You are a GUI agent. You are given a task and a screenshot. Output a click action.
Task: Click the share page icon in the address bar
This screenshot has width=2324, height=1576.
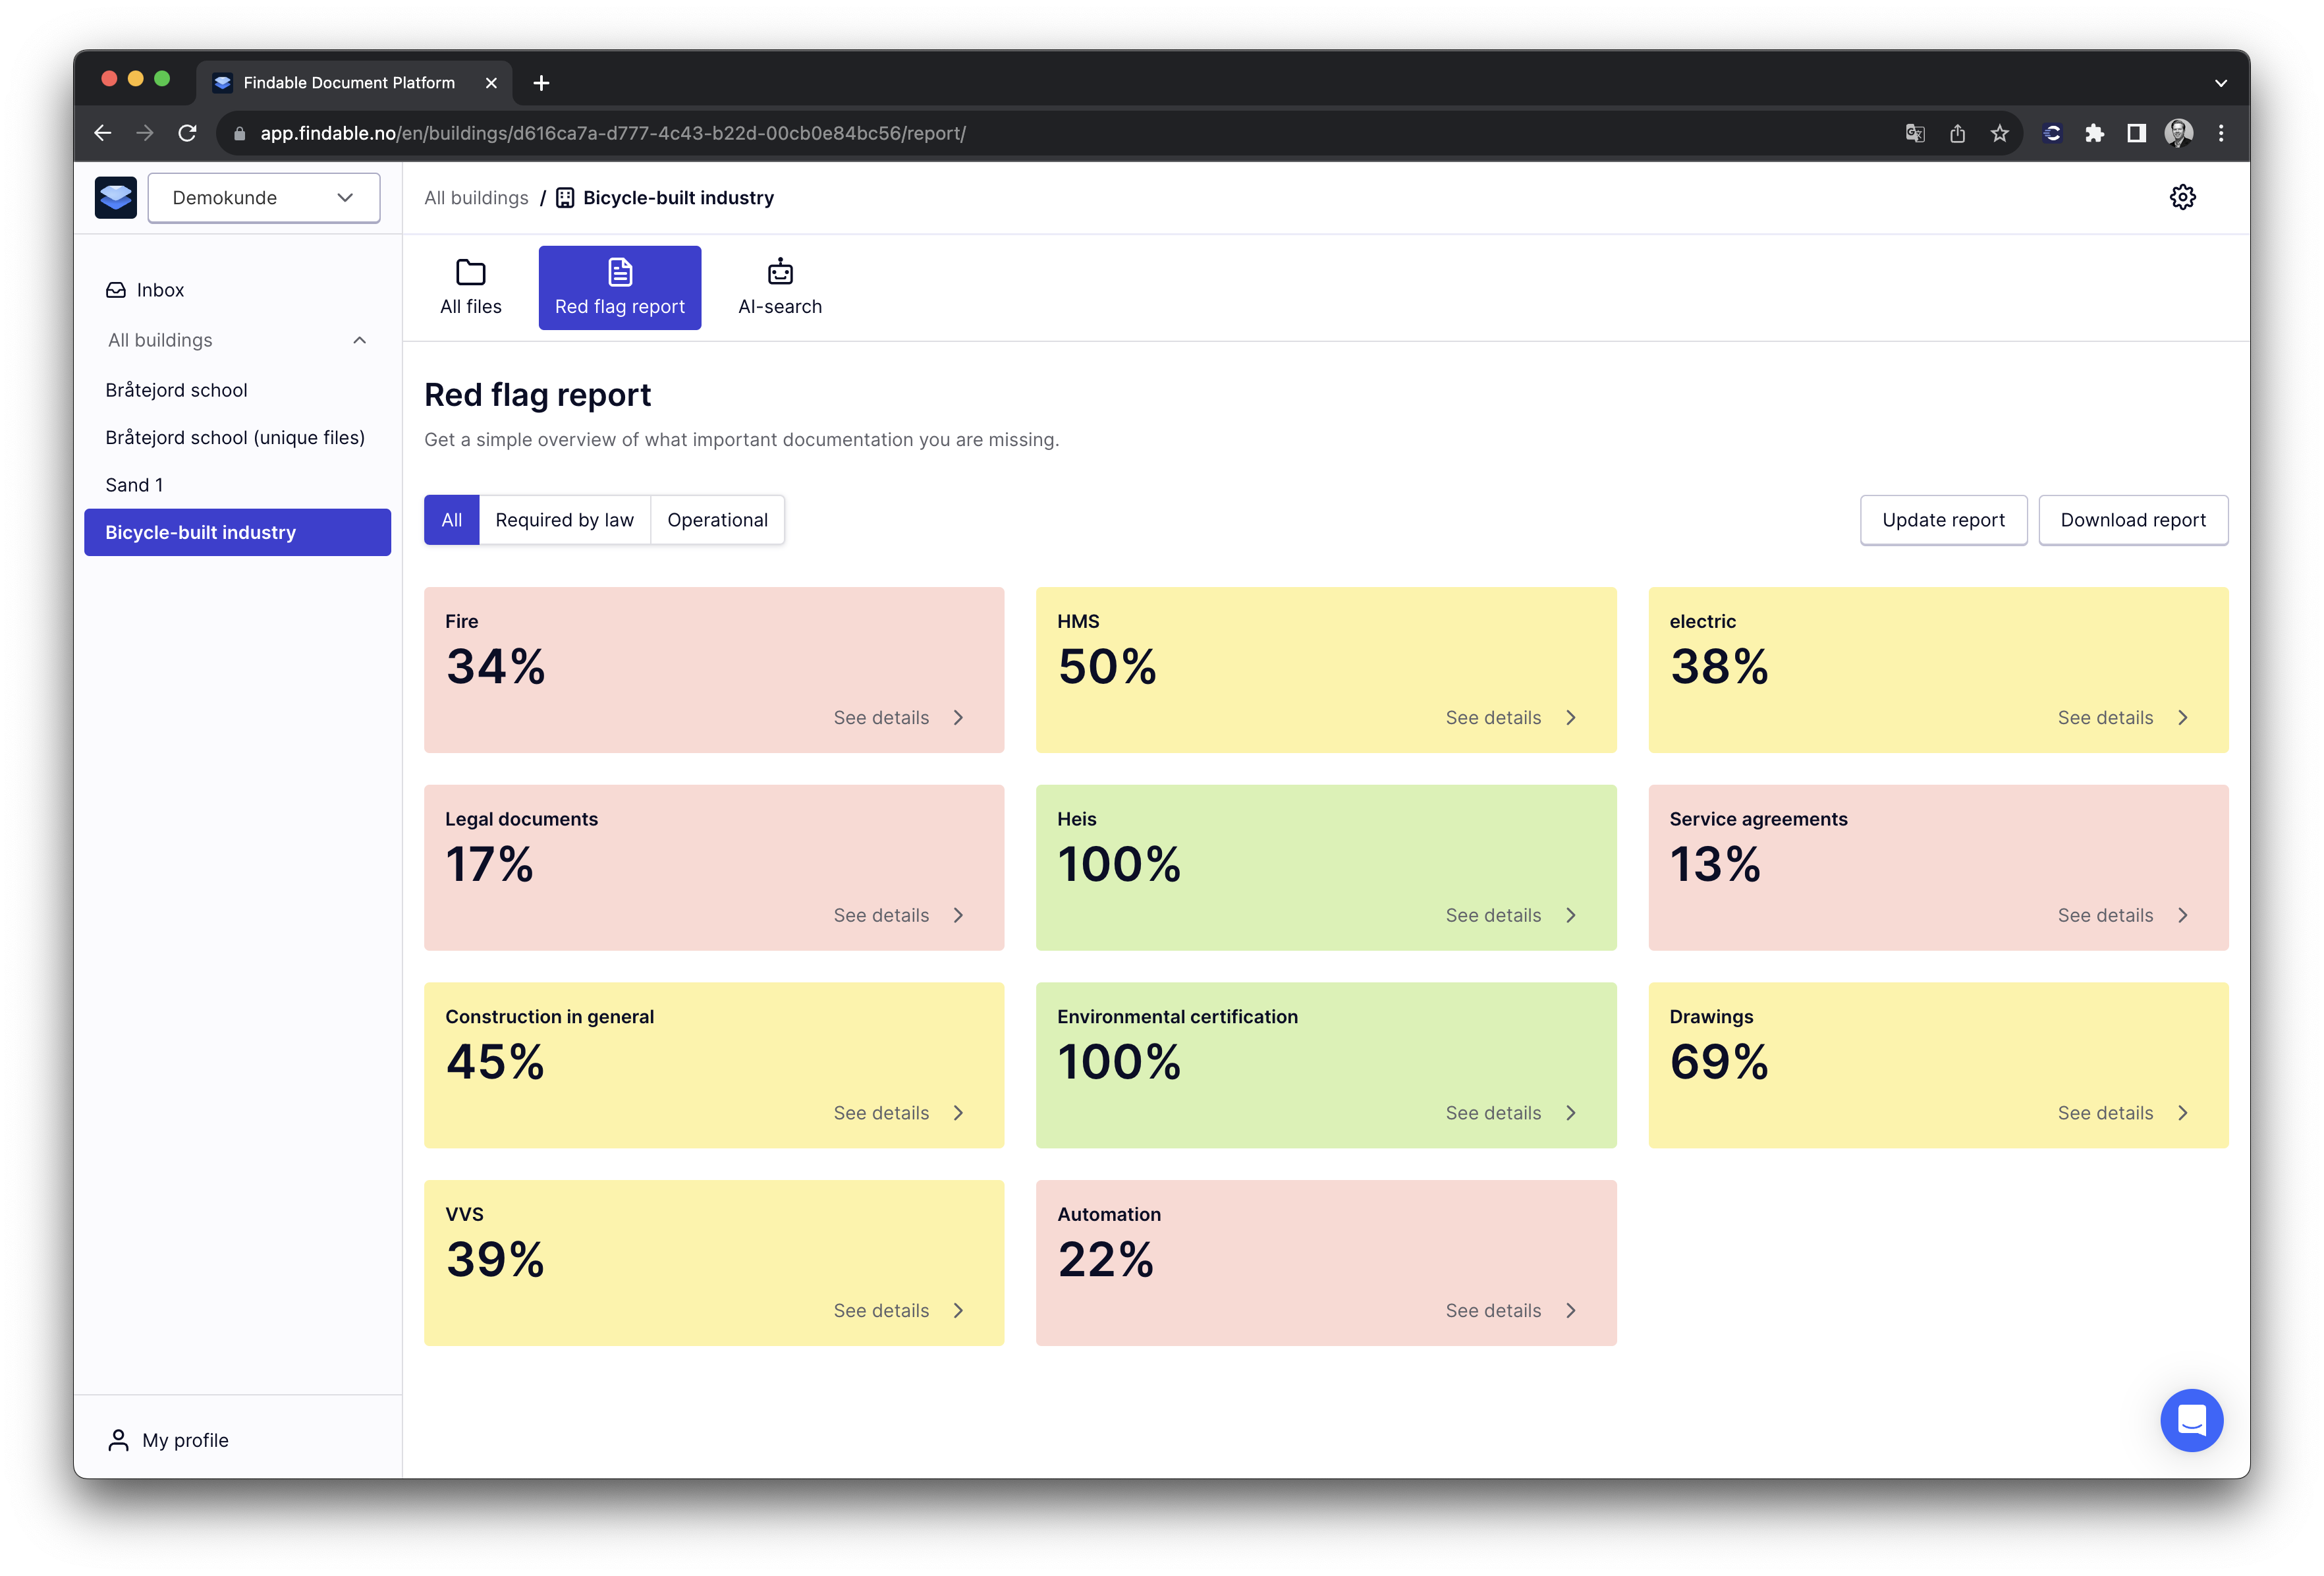pyautogui.click(x=1957, y=133)
